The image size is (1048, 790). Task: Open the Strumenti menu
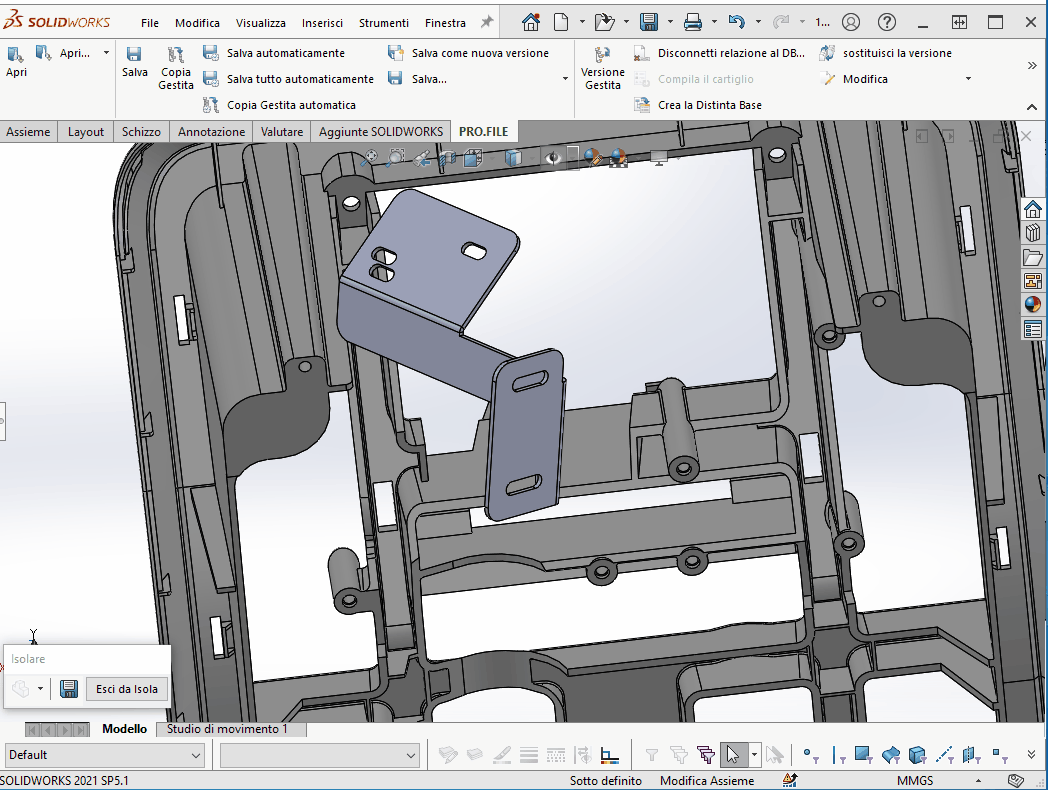[384, 22]
